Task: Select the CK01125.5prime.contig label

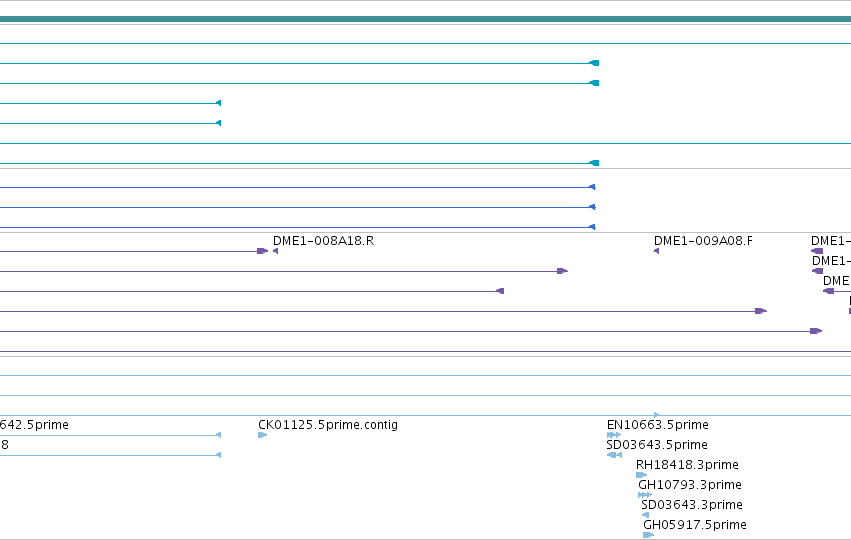Action: pyautogui.click(x=328, y=425)
